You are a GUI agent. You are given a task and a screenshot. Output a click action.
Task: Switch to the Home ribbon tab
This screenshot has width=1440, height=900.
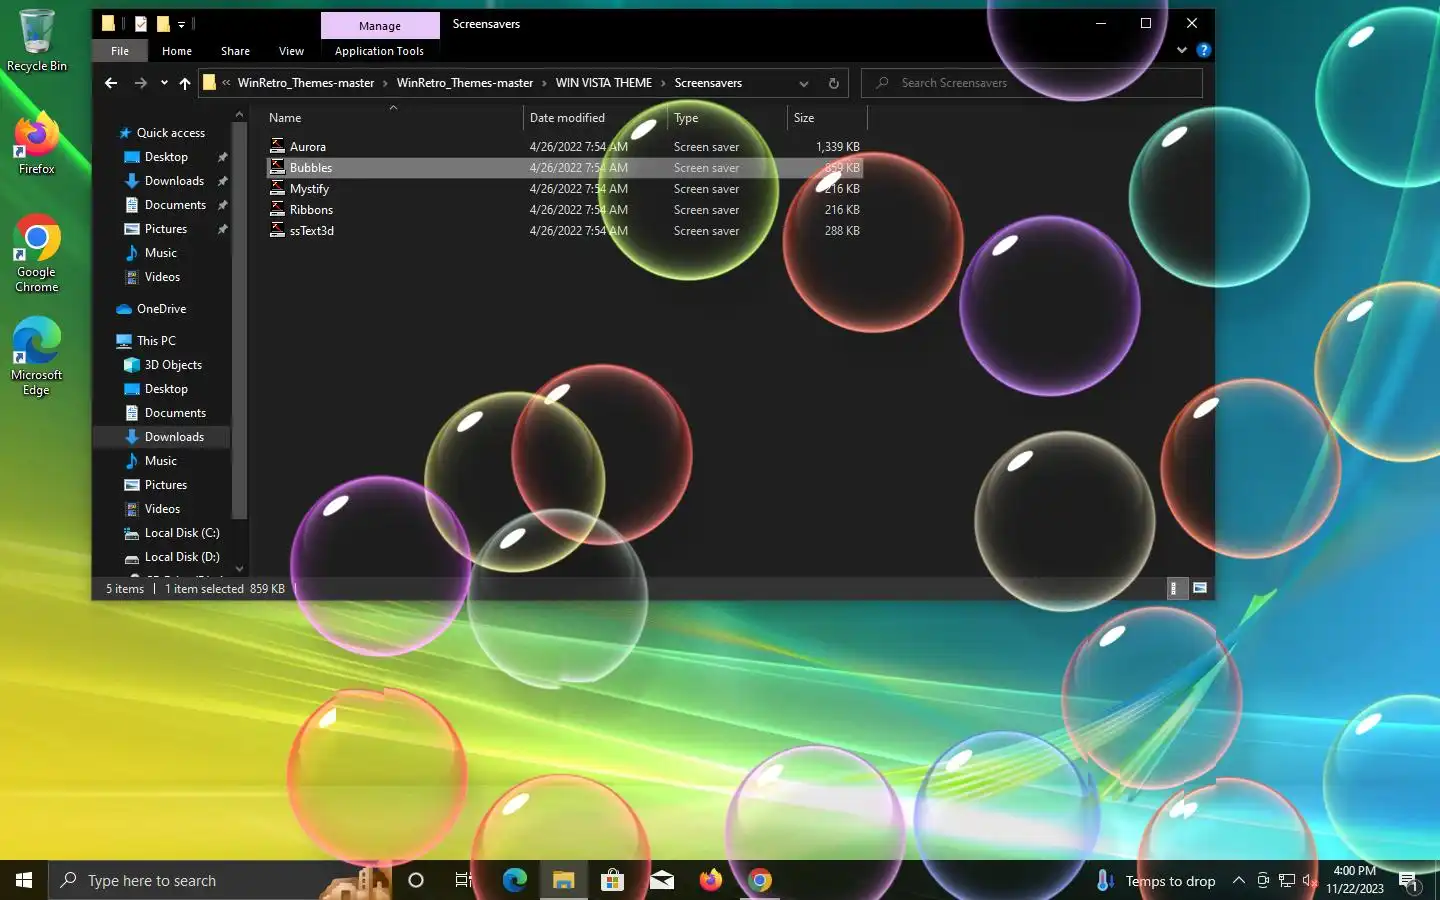(x=177, y=51)
